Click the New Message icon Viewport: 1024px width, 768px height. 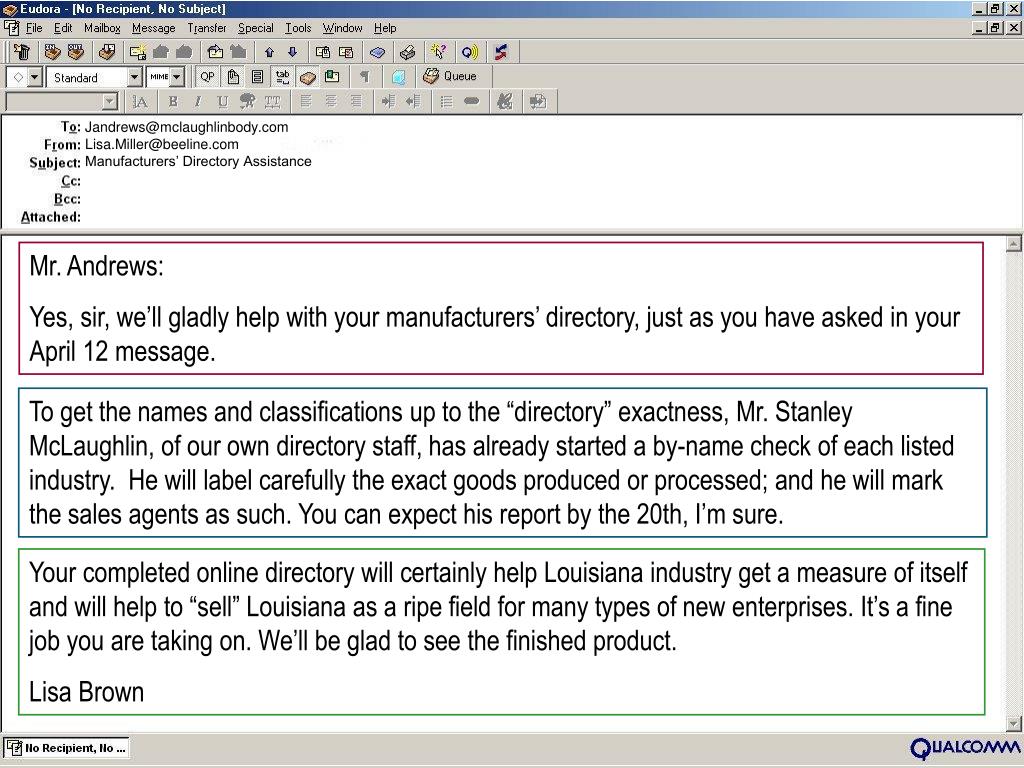(x=138, y=52)
